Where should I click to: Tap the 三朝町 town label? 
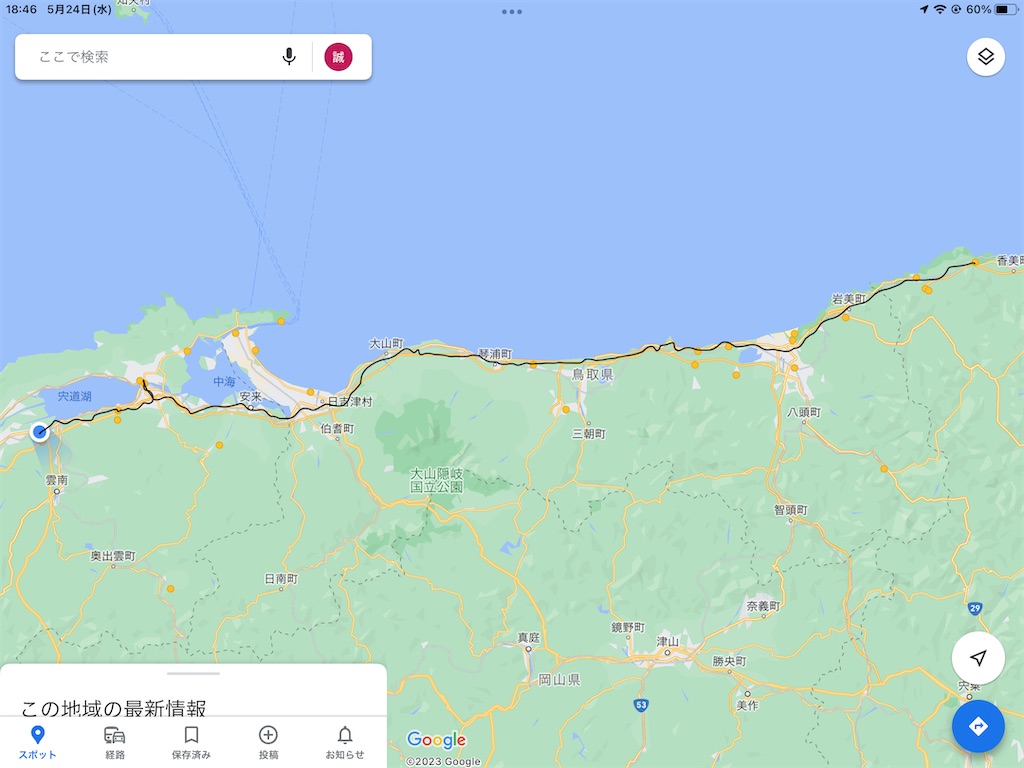pos(589,434)
